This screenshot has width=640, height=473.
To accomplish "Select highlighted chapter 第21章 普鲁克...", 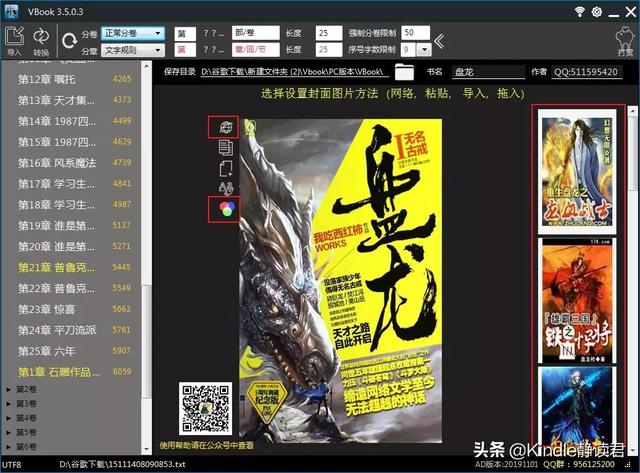I will [x=73, y=267].
